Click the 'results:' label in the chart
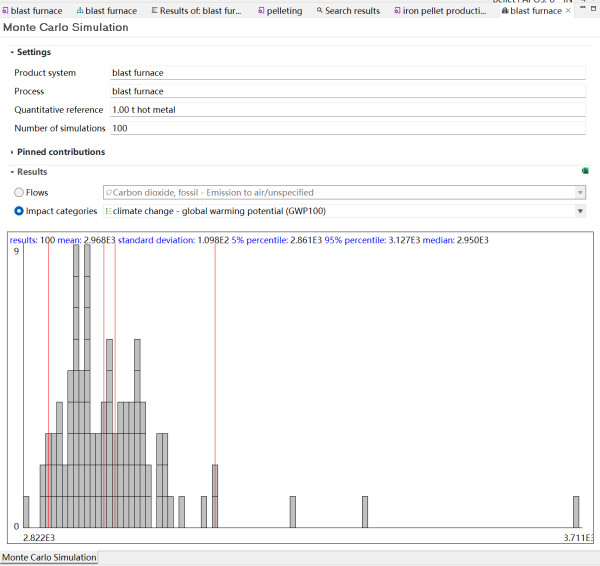 tap(23, 240)
